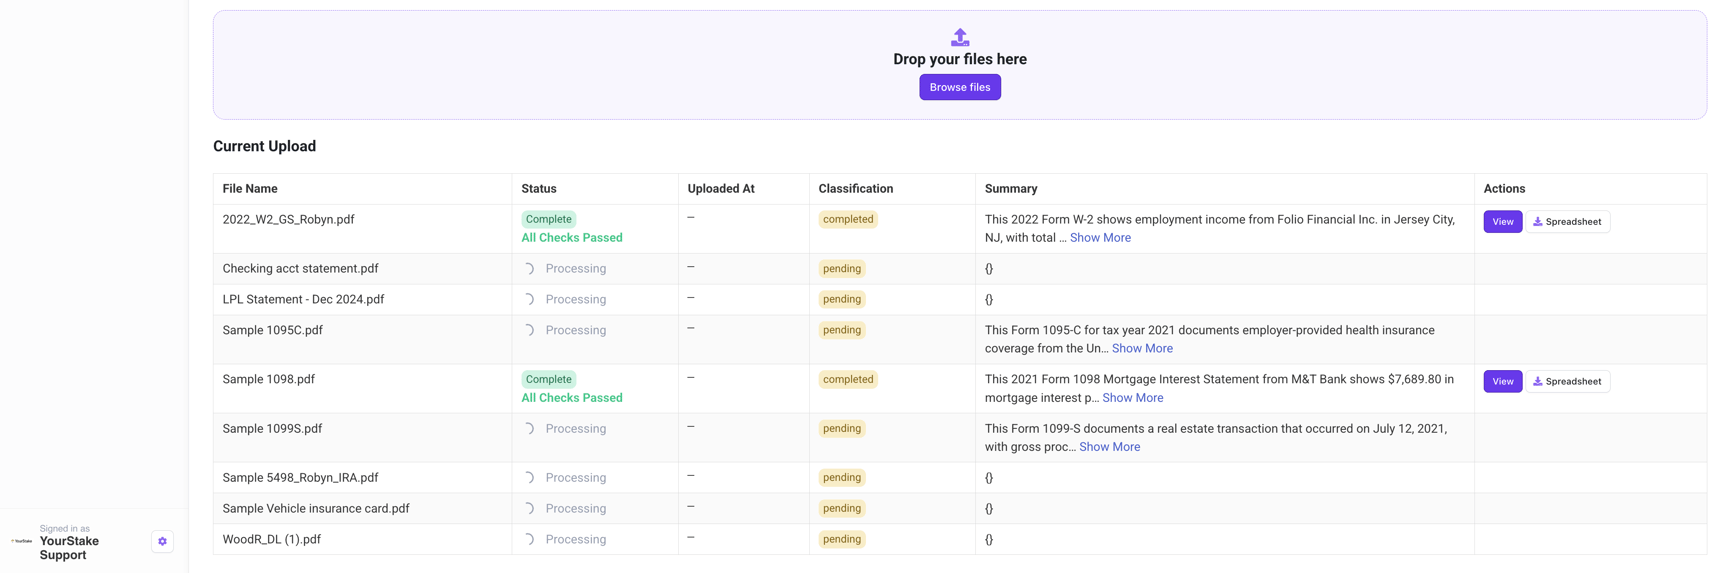Click processing spinner for Sample Vehicle insurance card.pdf
The width and height of the screenshot is (1720, 573).
click(529, 509)
